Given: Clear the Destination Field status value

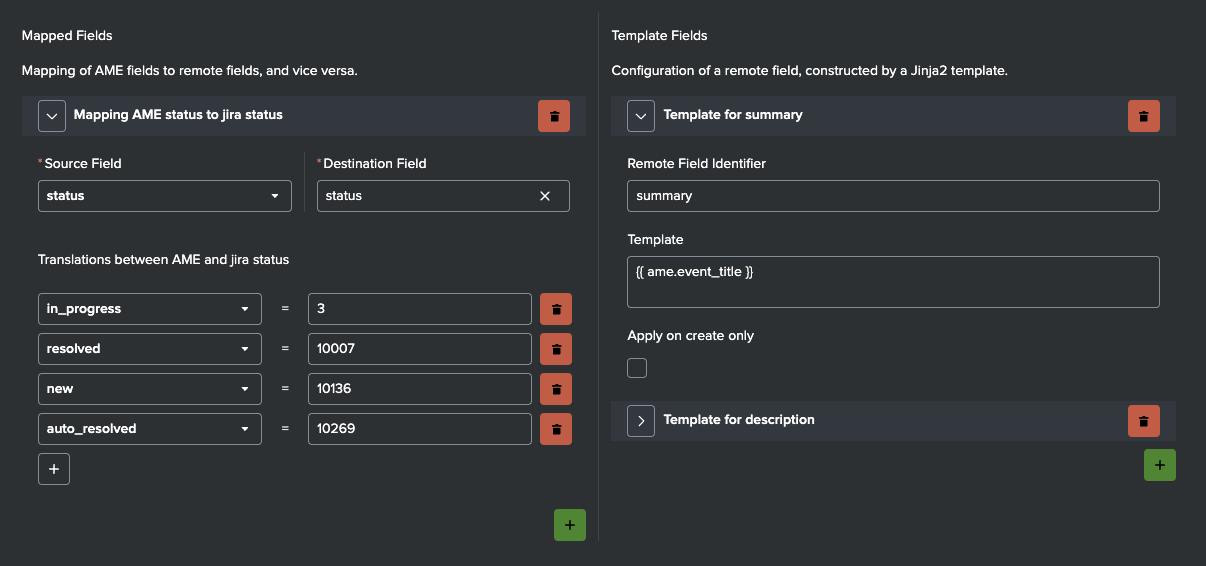Looking at the screenshot, I should click(x=545, y=196).
